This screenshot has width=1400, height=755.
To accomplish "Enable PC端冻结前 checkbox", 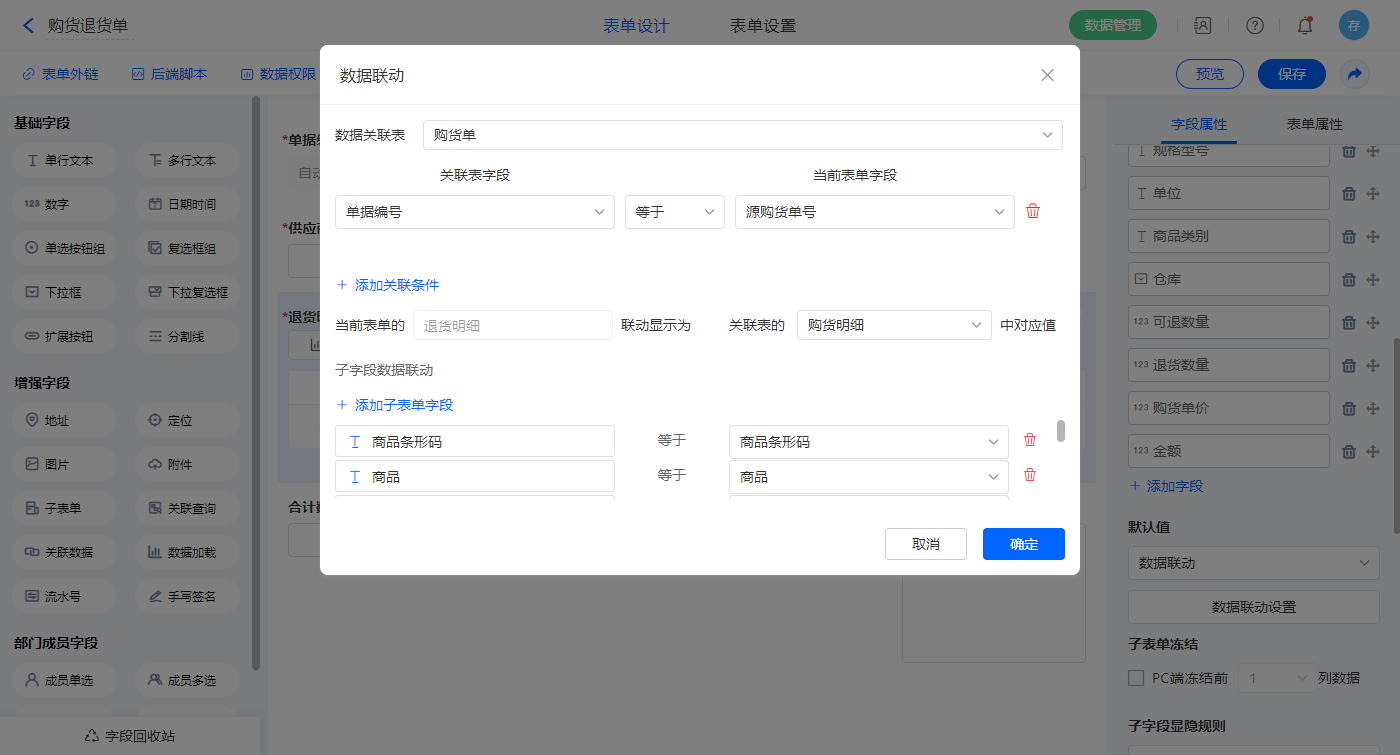I will coord(1136,678).
